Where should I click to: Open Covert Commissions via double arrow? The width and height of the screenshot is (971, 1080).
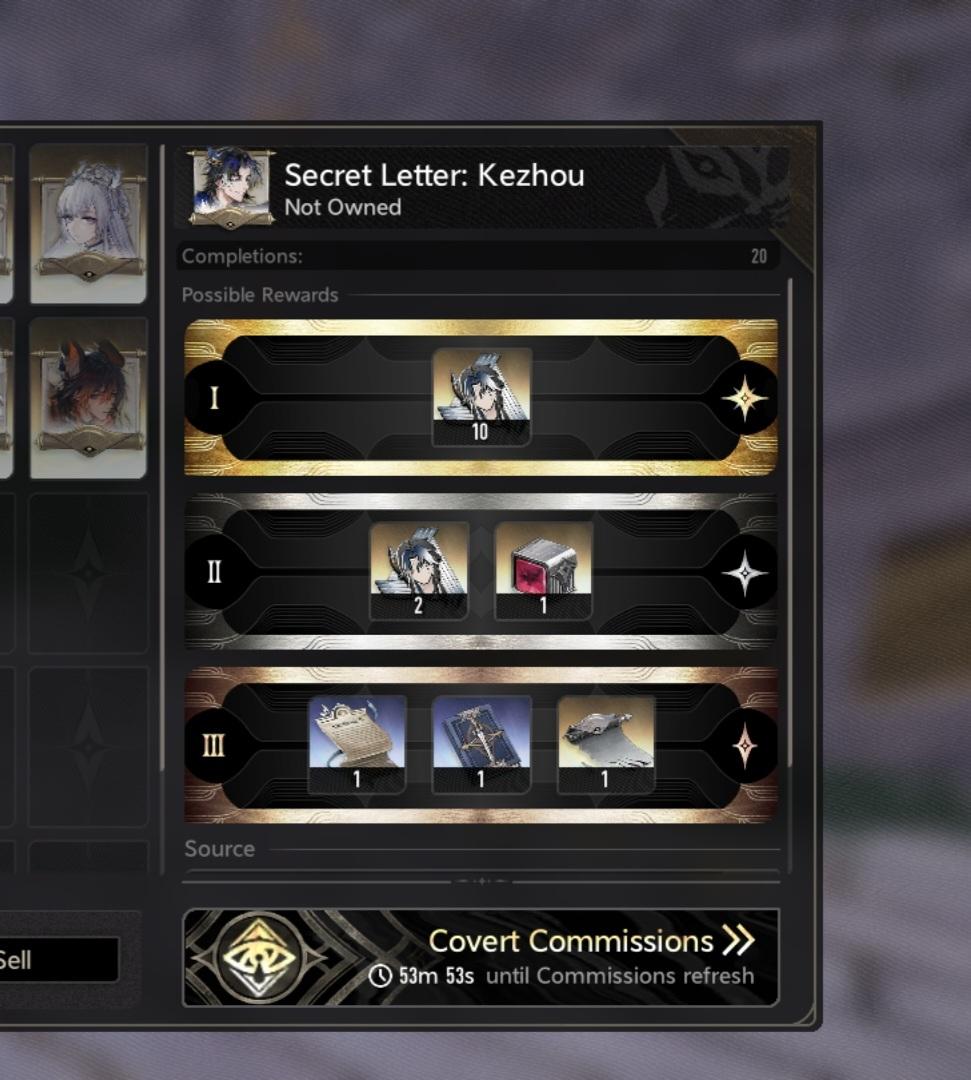[x=738, y=940]
